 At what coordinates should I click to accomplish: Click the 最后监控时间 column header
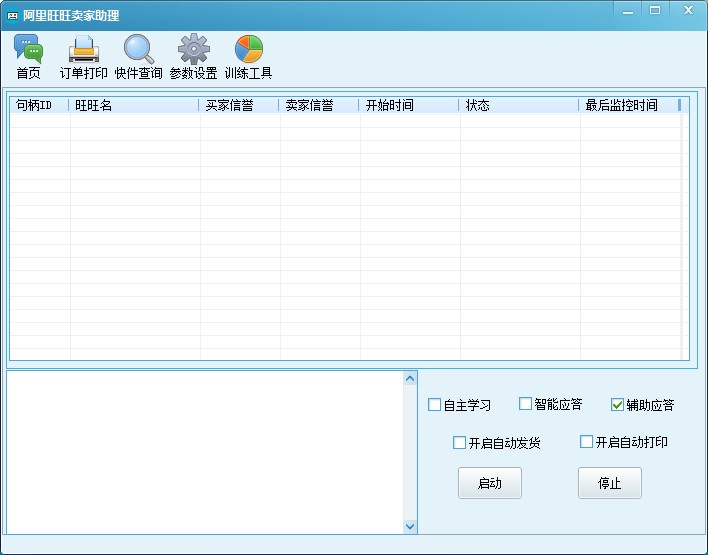pyautogui.click(x=628, y=105)
